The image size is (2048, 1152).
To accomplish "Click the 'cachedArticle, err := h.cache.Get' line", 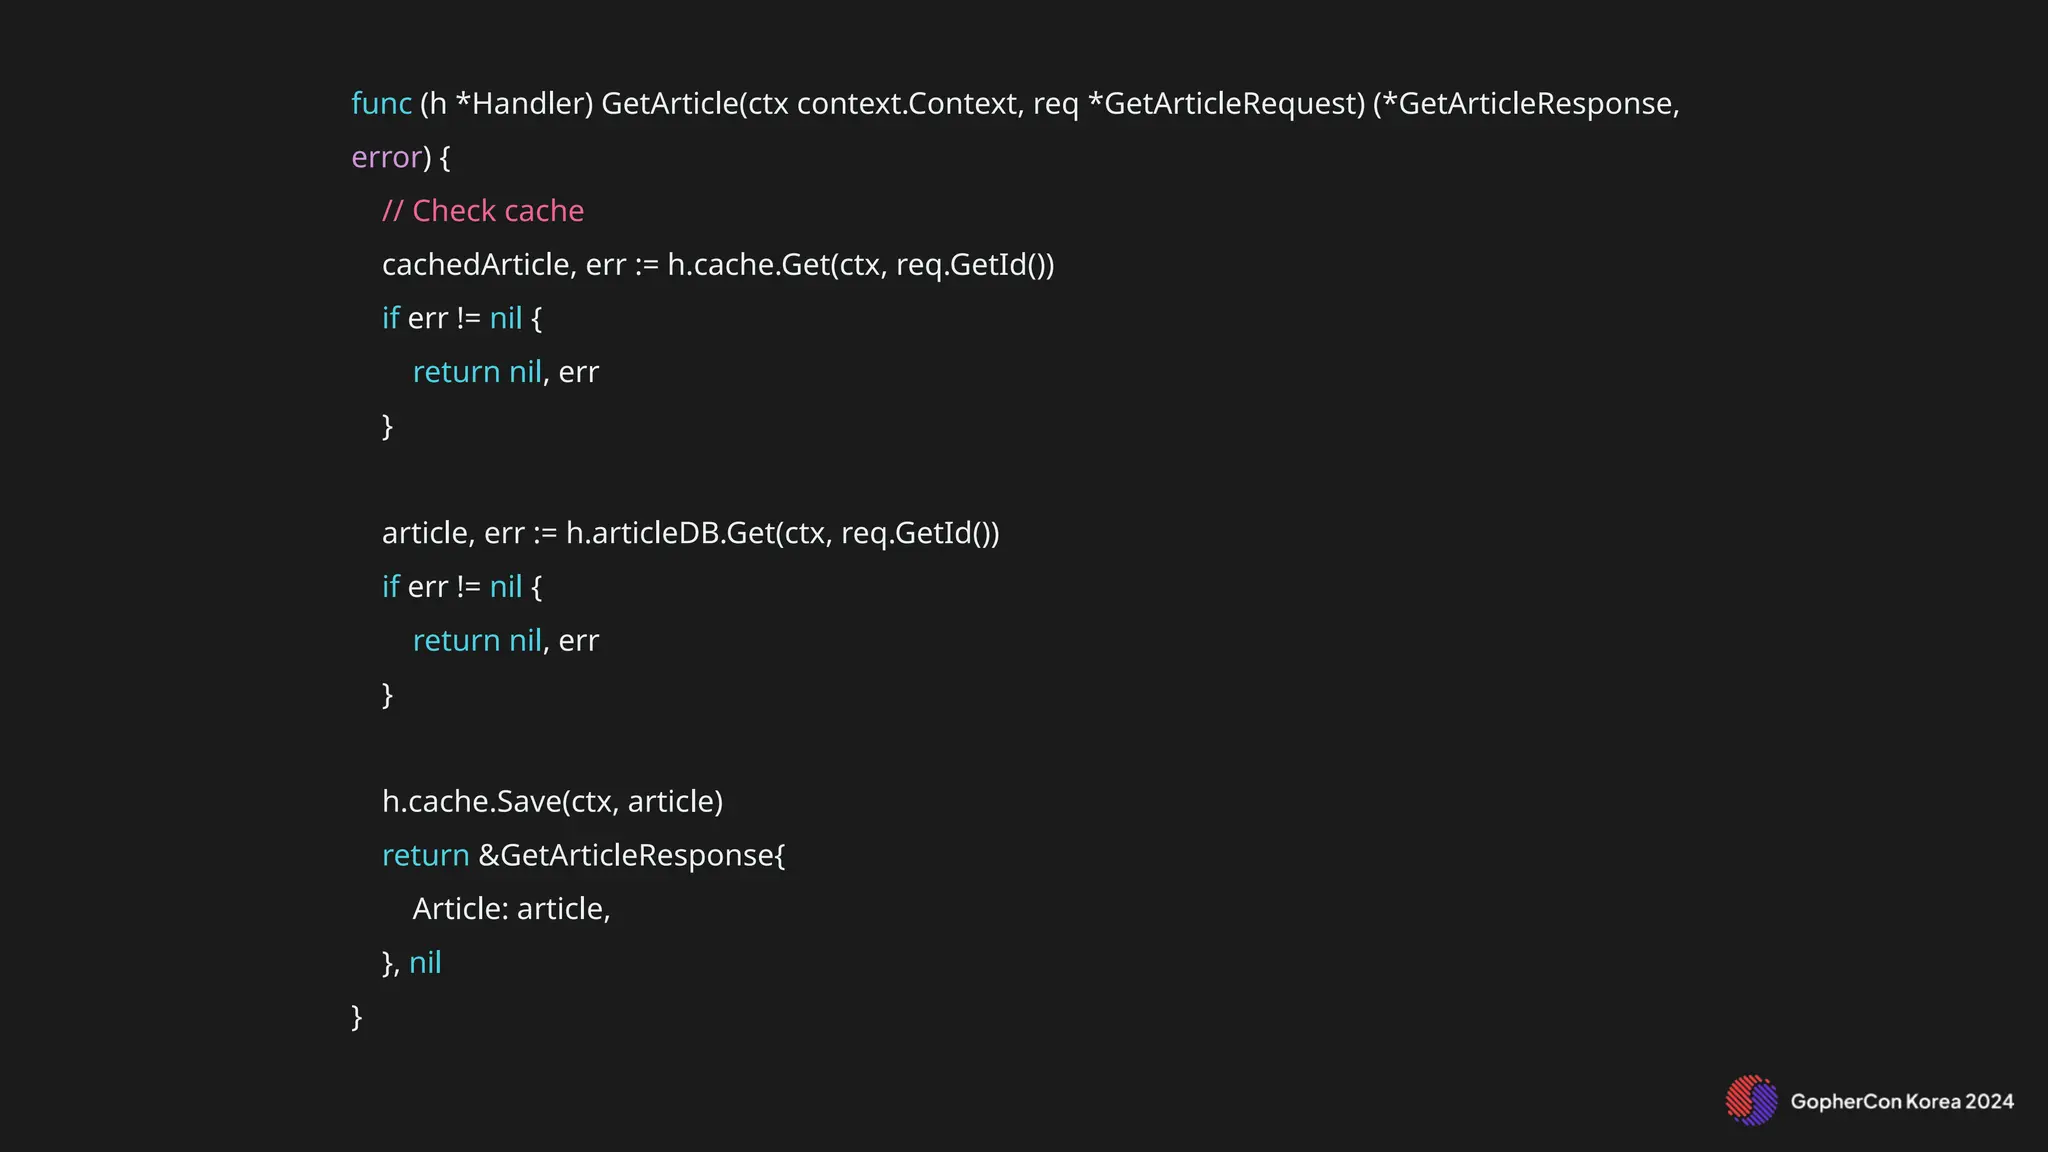I will pos(718,265).
